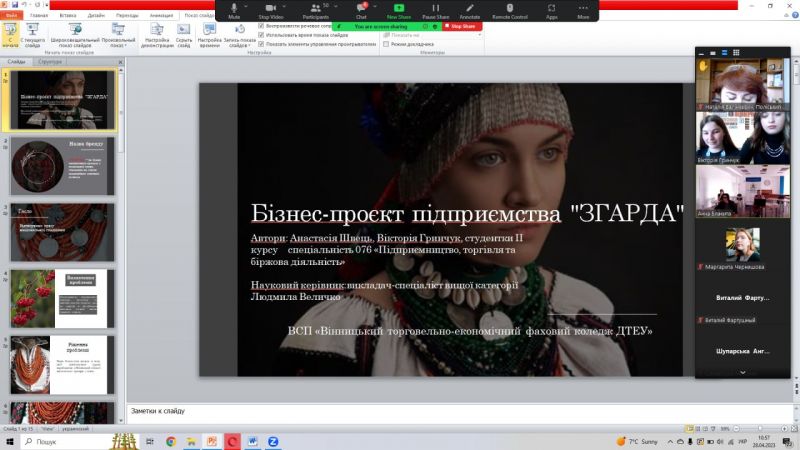
Task: Mute the microphone in Zoom toolbar
Action: coord(234,11)
